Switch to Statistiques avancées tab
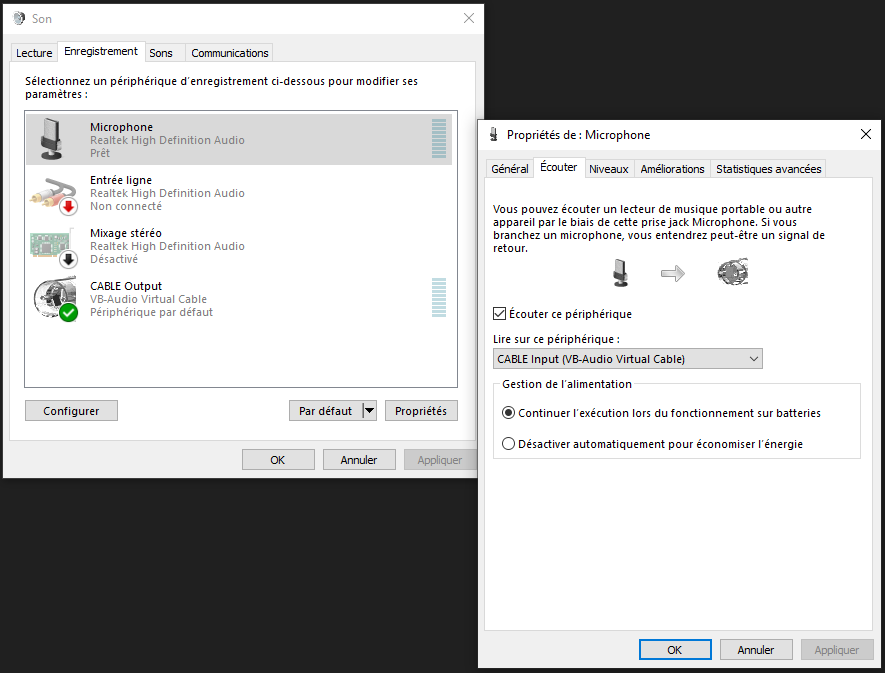This screenshot has width=885, height=673. click(768, 168)
